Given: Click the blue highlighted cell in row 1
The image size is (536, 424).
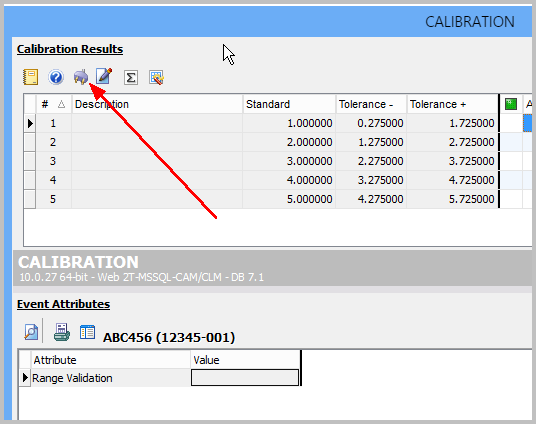Looking at the screenshot, I should 527,123.
